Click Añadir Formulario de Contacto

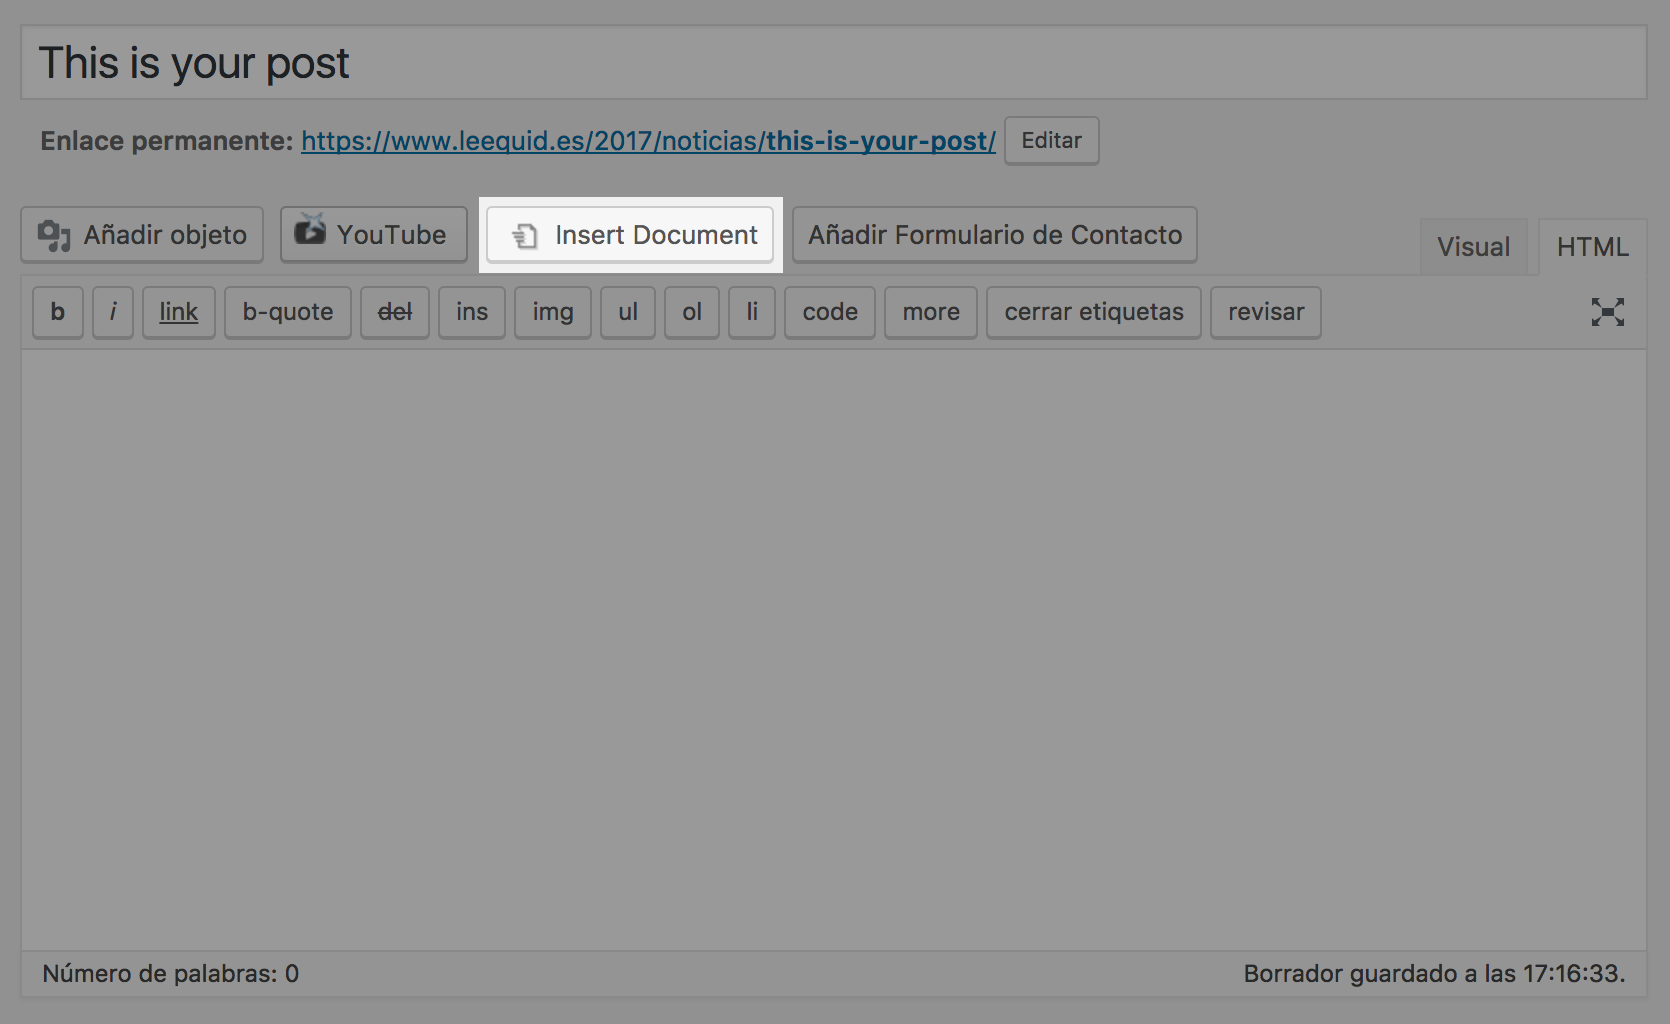tap(994, 235)
